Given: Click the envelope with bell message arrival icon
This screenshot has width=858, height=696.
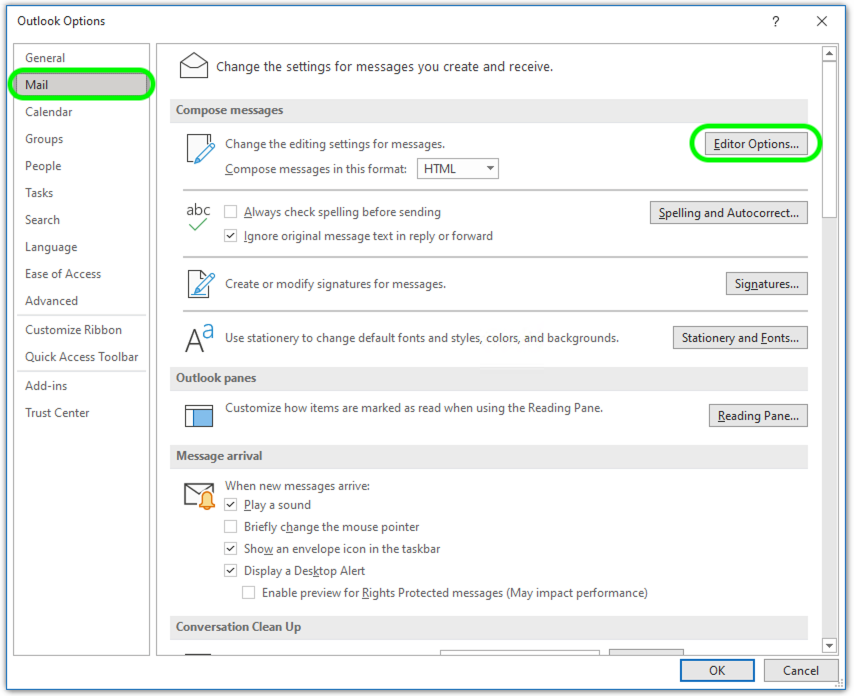Looking at the screenshot, I should coord(199,496).
